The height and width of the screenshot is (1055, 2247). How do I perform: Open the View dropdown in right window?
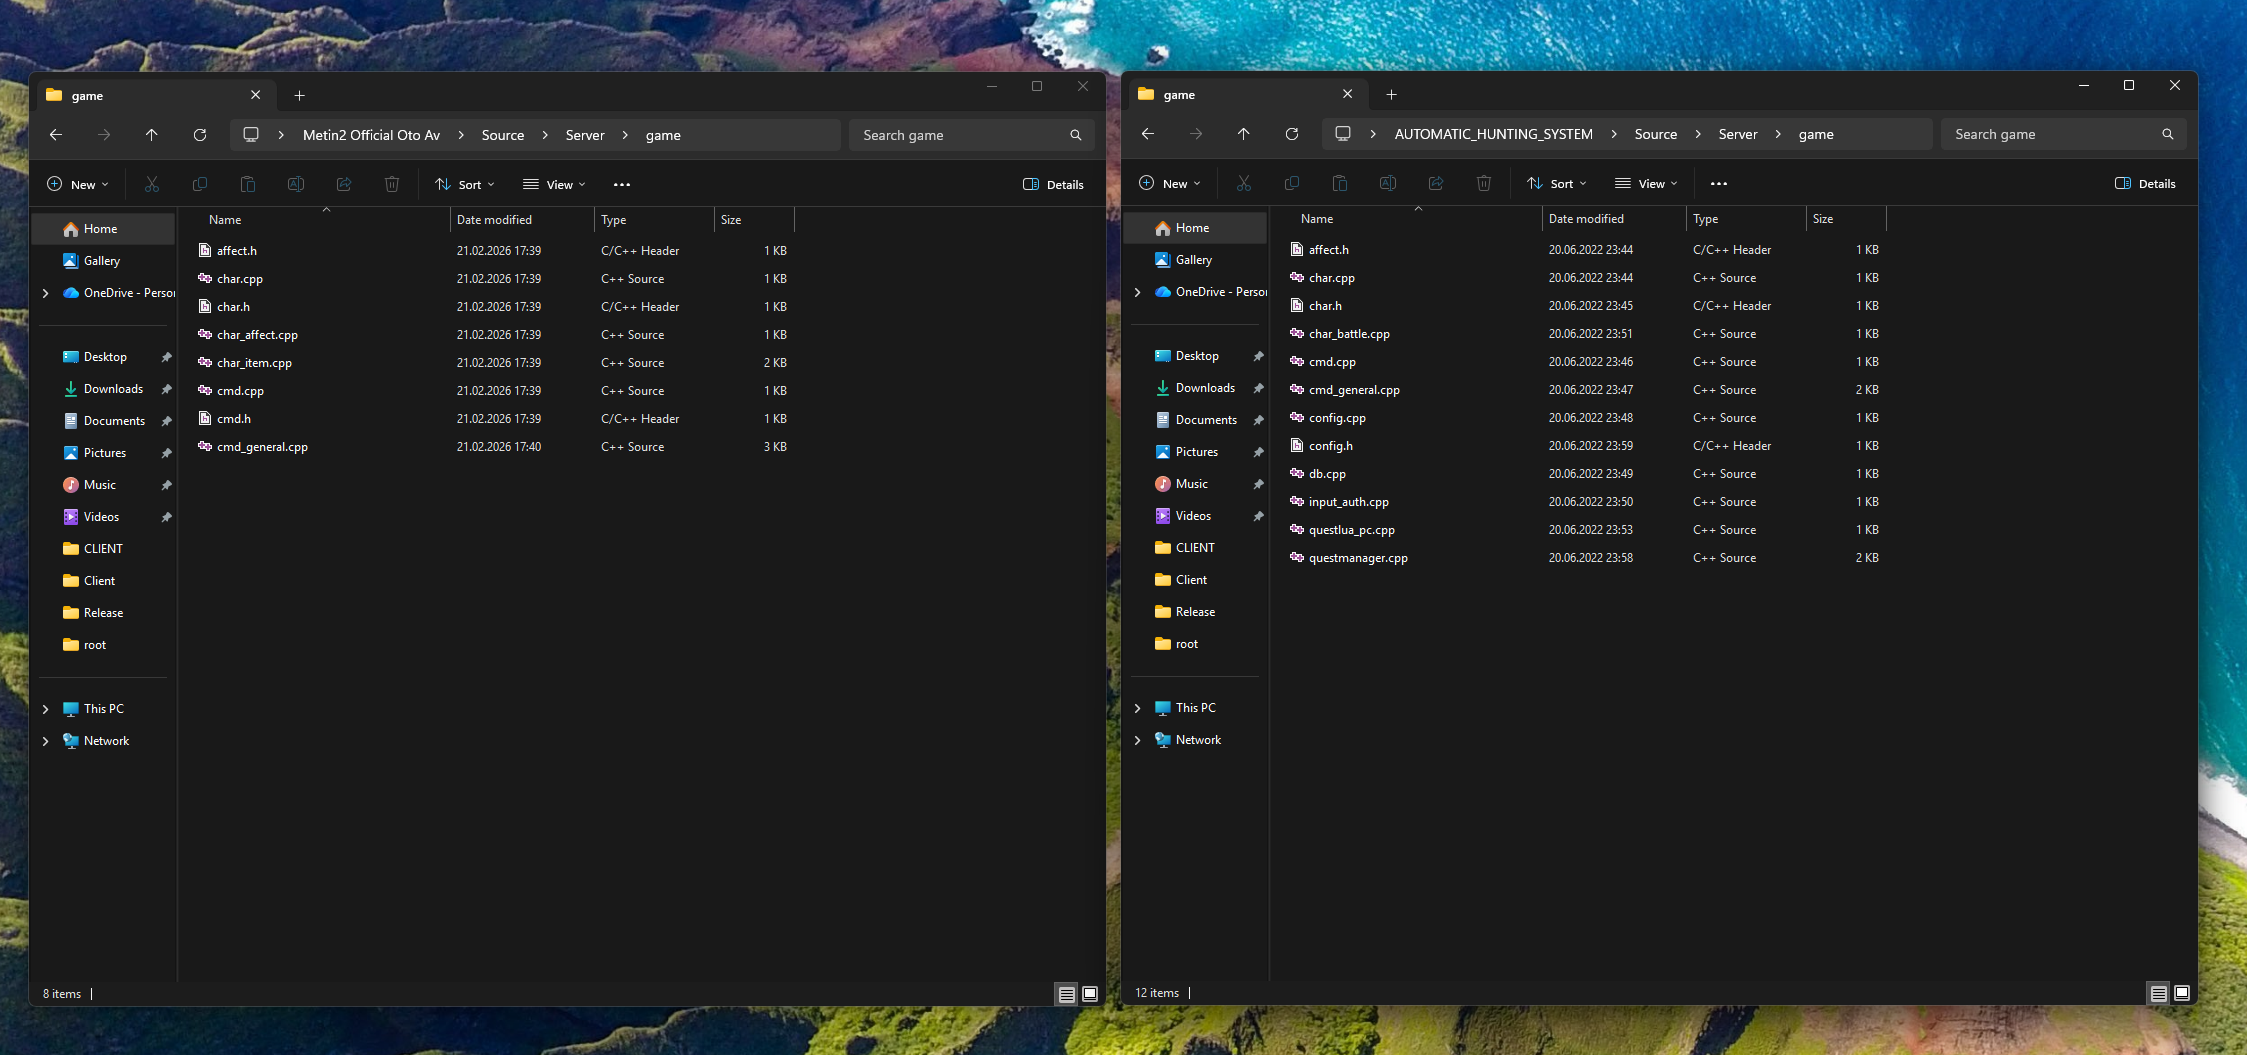point(1646,184)
